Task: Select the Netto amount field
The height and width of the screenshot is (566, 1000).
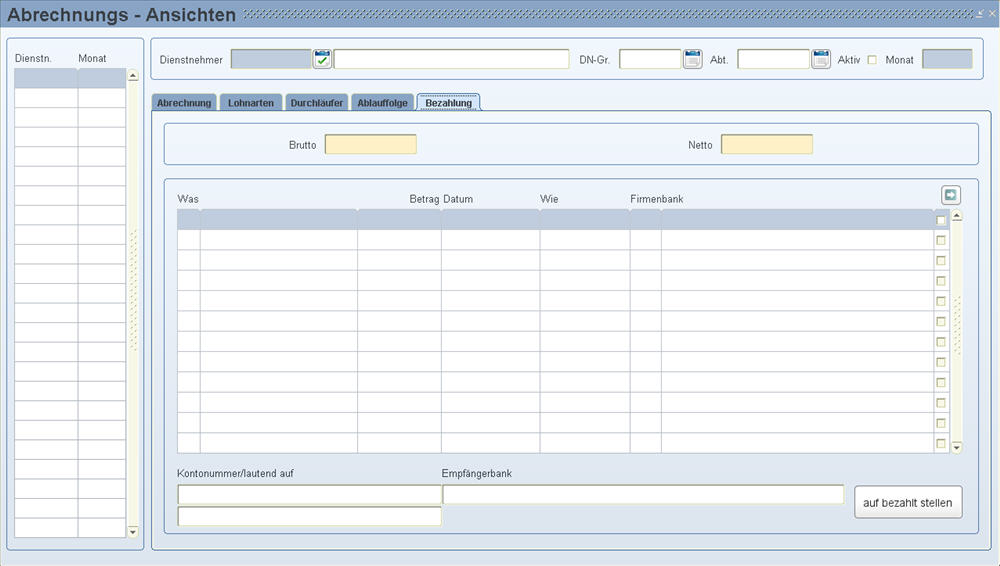Action: (766, 145)
